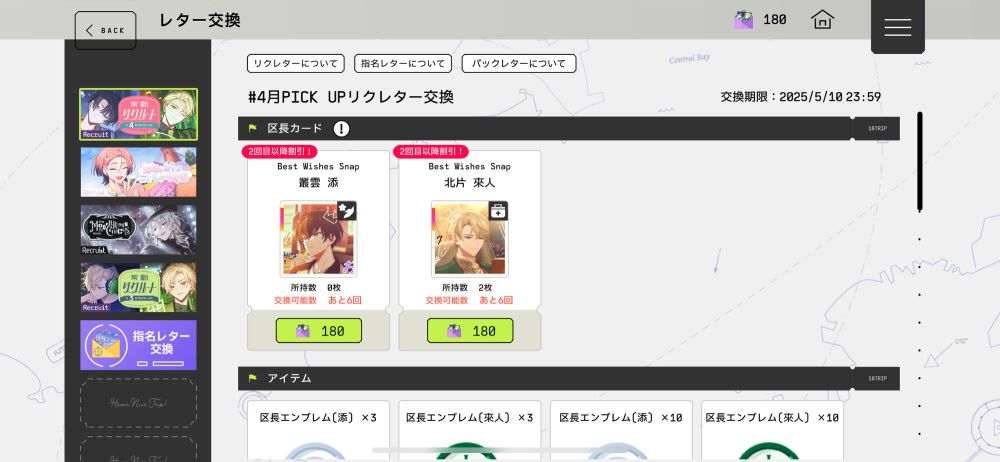Viewport: 1000px width, 462px height.
Task: Exchange 180 letters for 北片 来人 card
Action: click(470, 331)
